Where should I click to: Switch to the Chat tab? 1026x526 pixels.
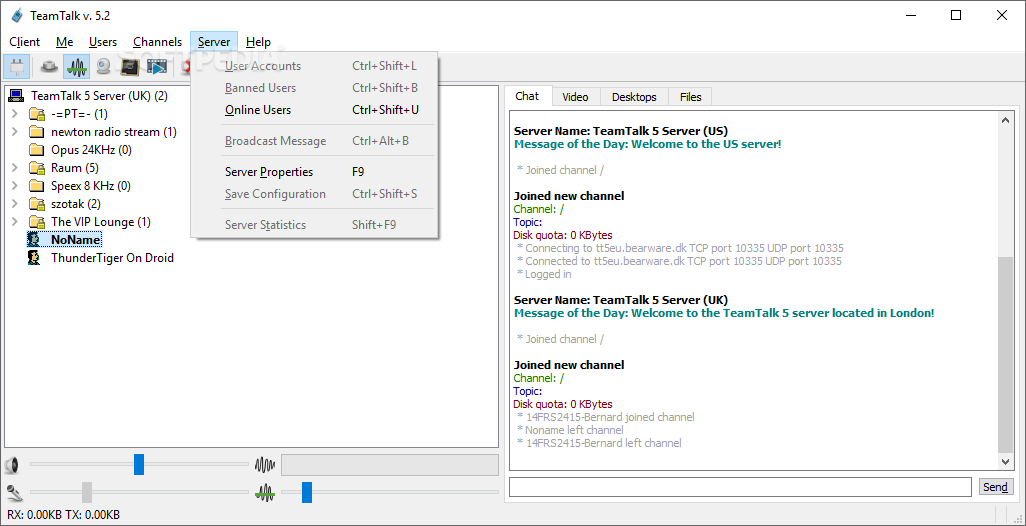coord(527,96)
